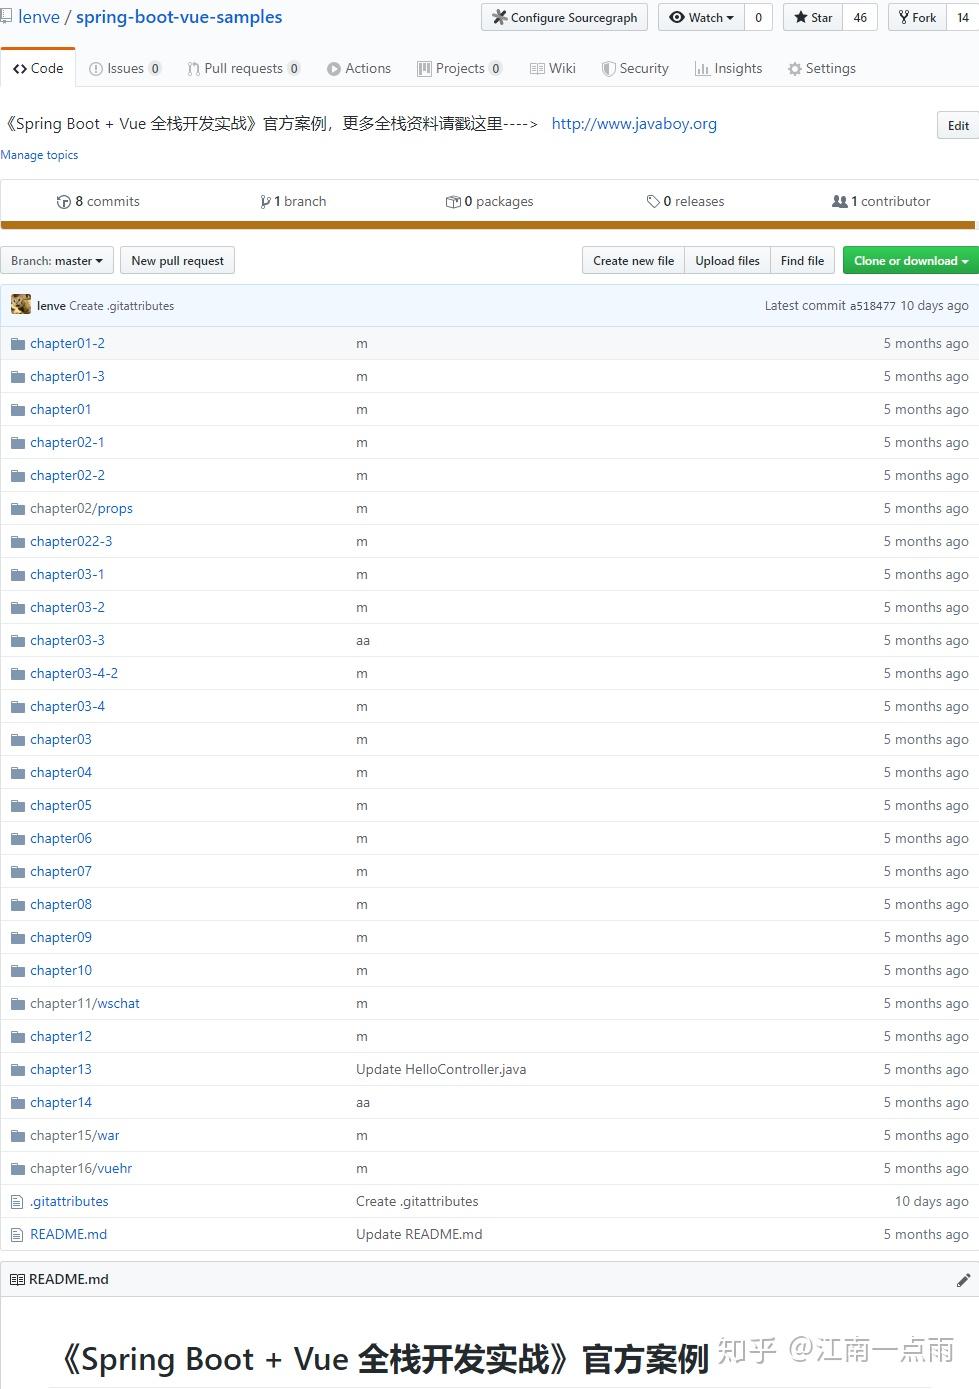
Task: Open the .gitattributes file icon
Action: 17,1201
